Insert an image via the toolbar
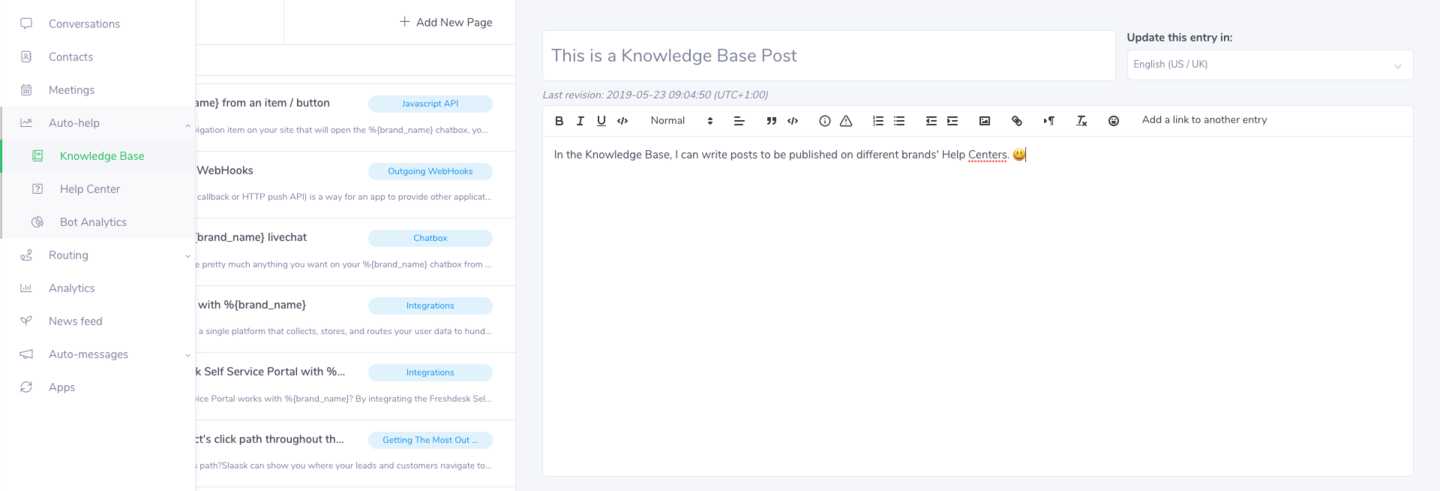 click(985, 121)
